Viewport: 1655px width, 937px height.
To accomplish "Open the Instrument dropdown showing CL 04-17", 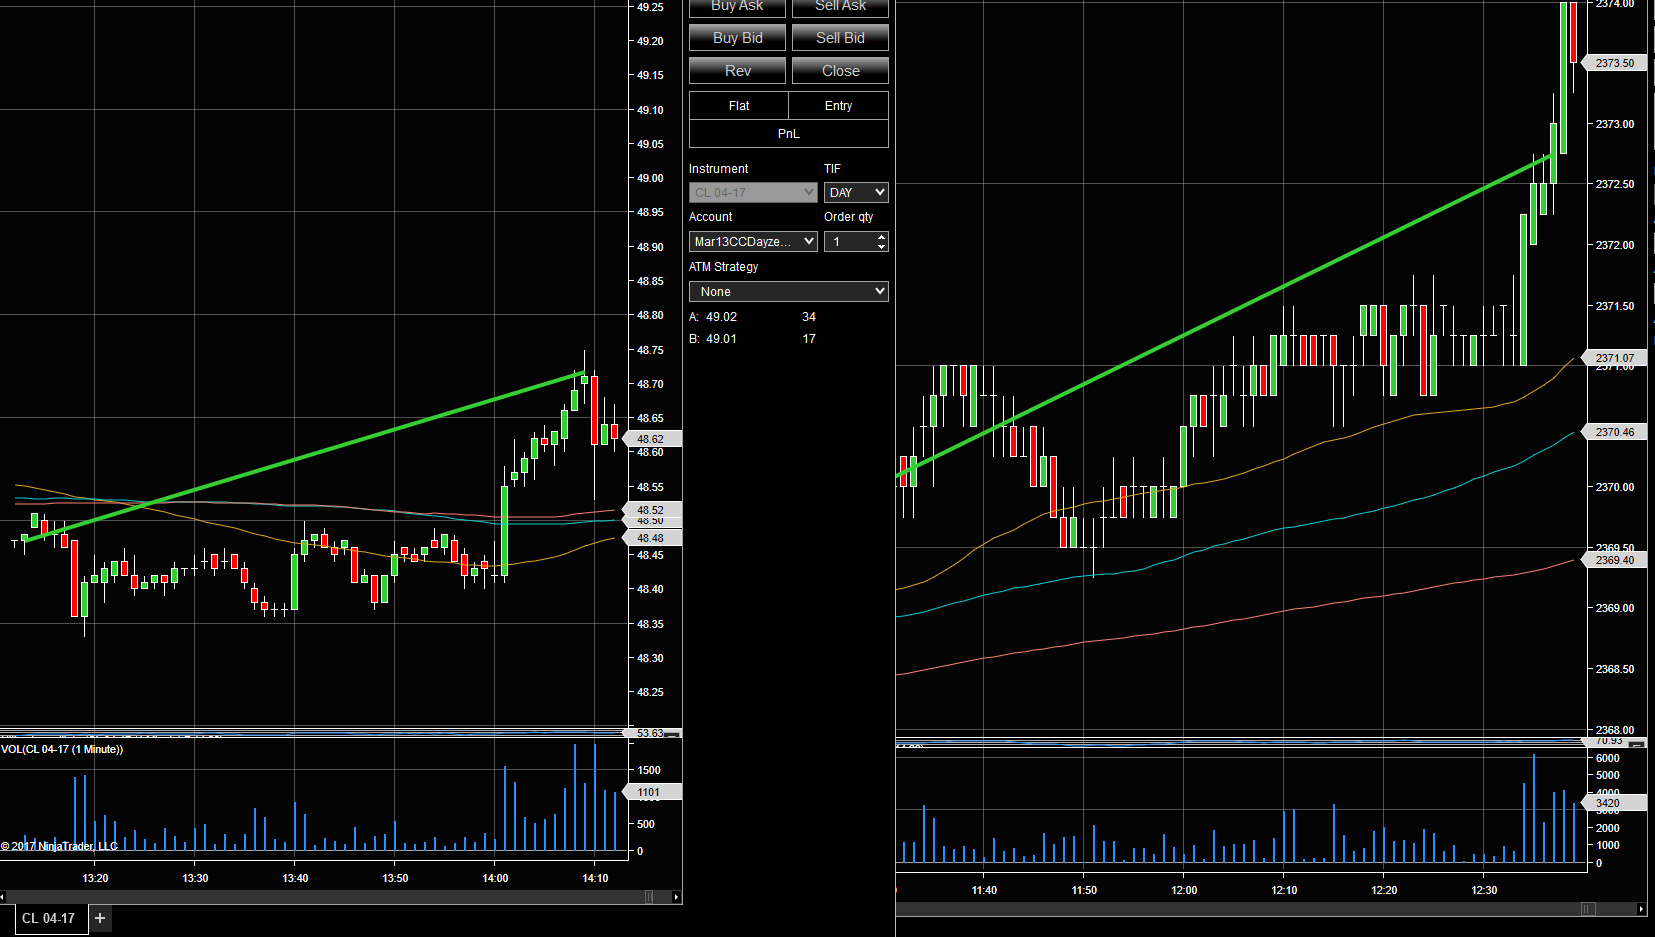I will pos(753,192).
